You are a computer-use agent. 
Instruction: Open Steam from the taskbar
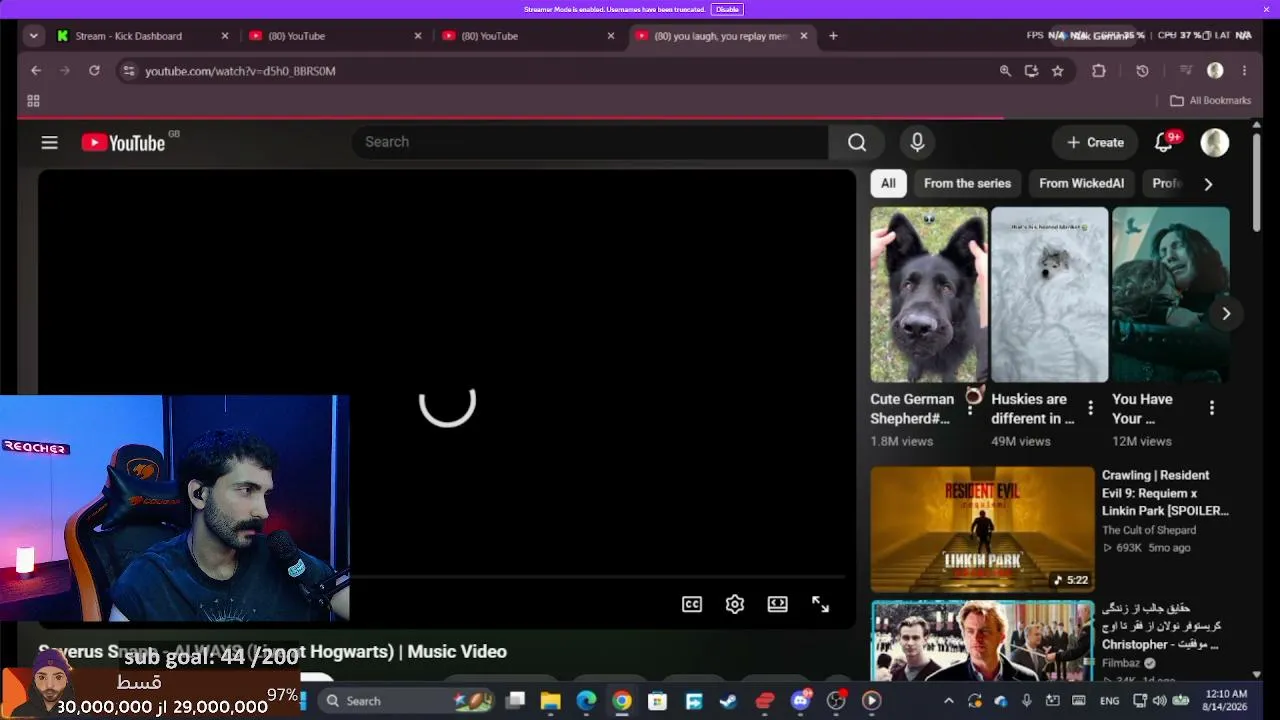coord(728,701)
